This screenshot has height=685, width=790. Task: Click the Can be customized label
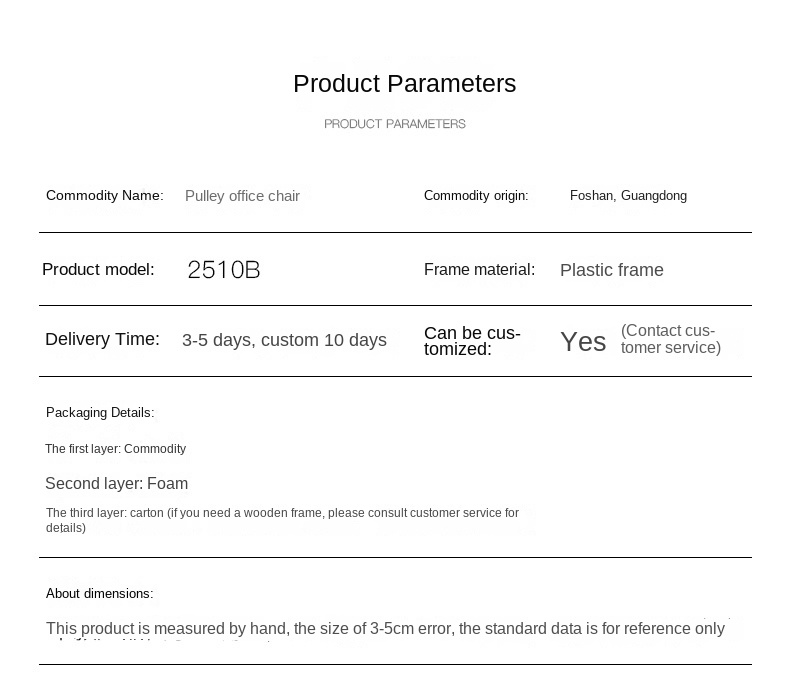pyautogui.click(x=472, y=340)
